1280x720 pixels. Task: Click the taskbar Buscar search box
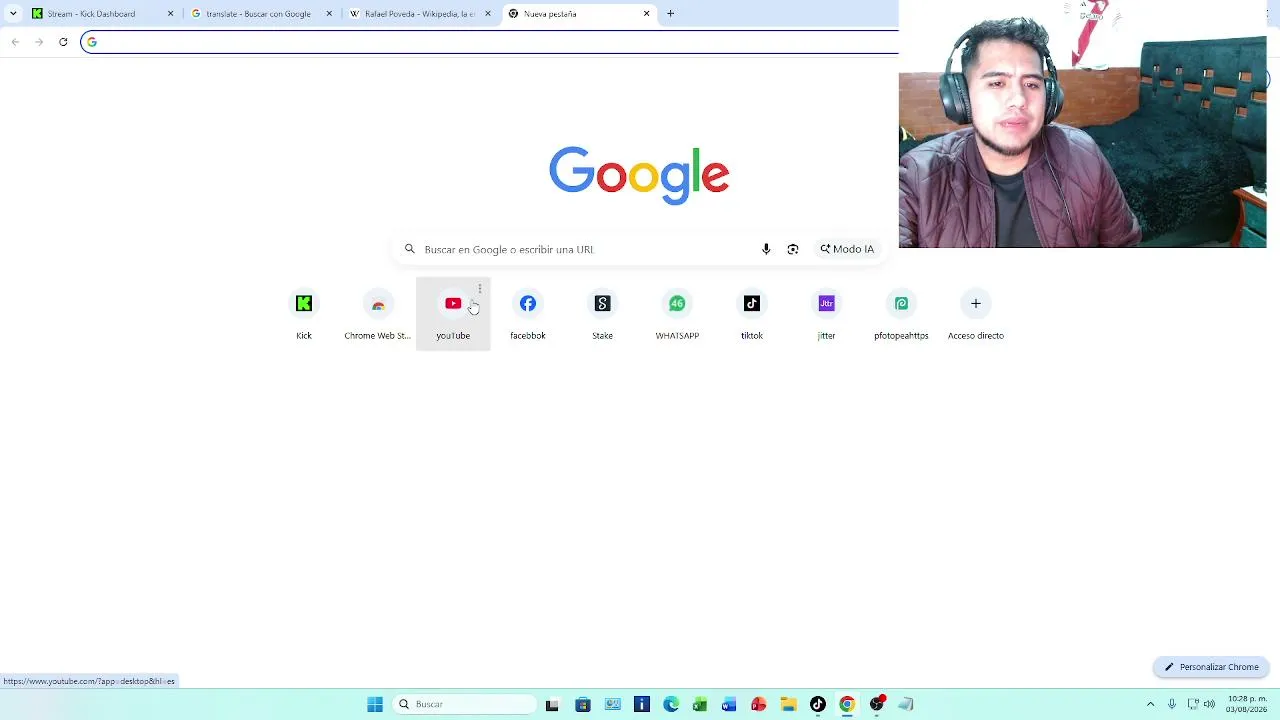click(x=464, y=704)
